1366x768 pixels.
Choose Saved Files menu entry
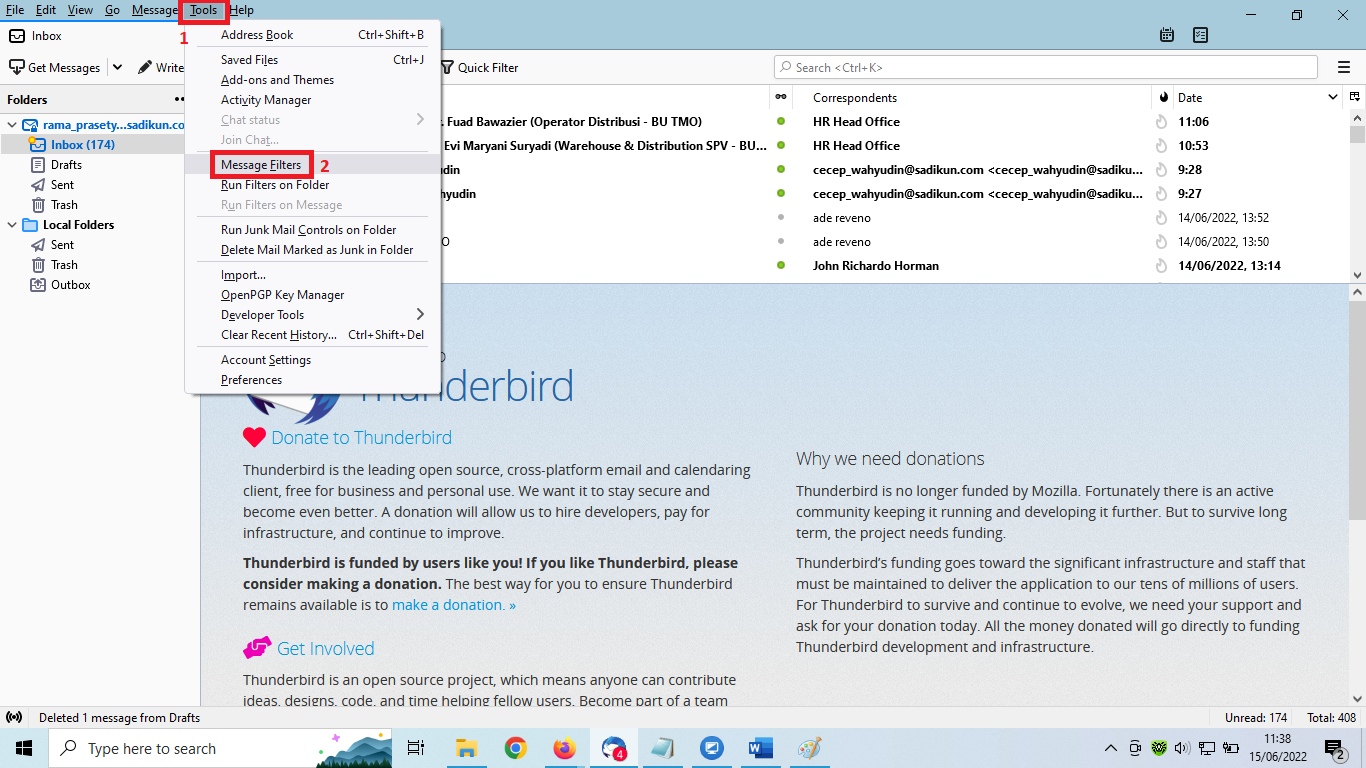click(x=313, y=60)
